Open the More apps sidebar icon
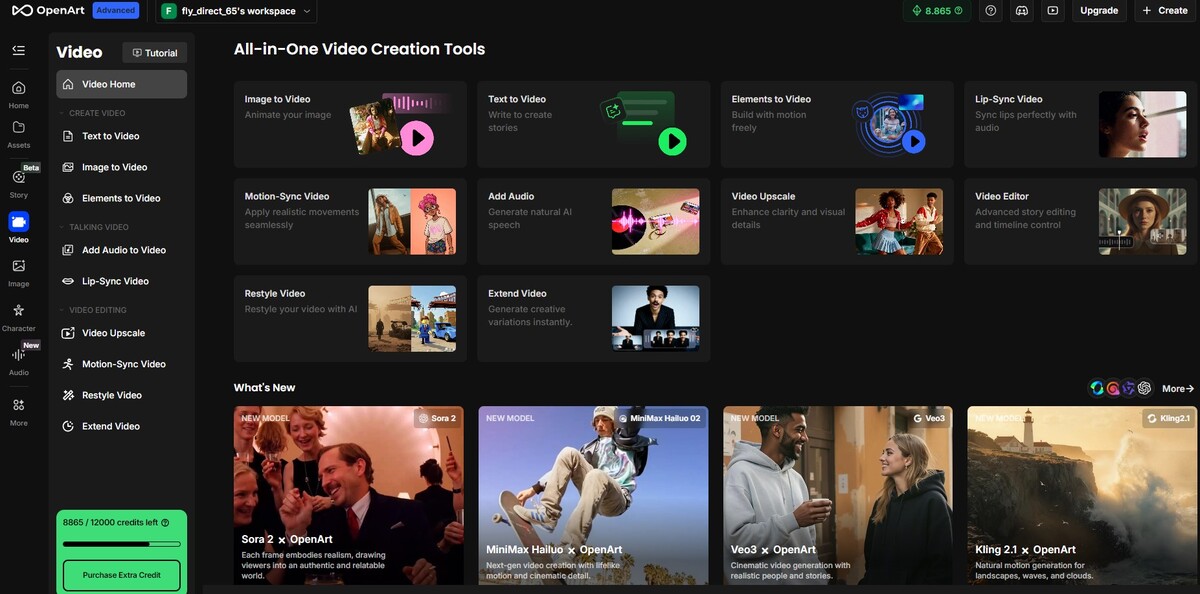Image resolution: width=1200 pixels, height=594 pixels. [x=18, y=410]
